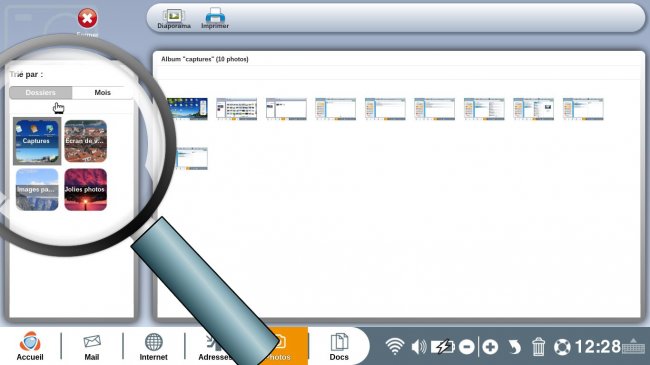The image size is (650, 365).
Task: Zoom out with the minus icon
Action: click(467, 347)
